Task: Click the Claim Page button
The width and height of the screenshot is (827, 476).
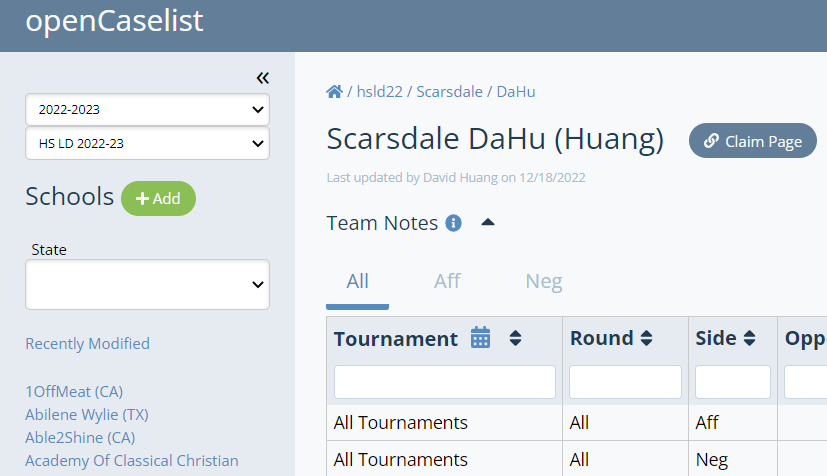Action: pyautogui.click(x=753, y=141)
